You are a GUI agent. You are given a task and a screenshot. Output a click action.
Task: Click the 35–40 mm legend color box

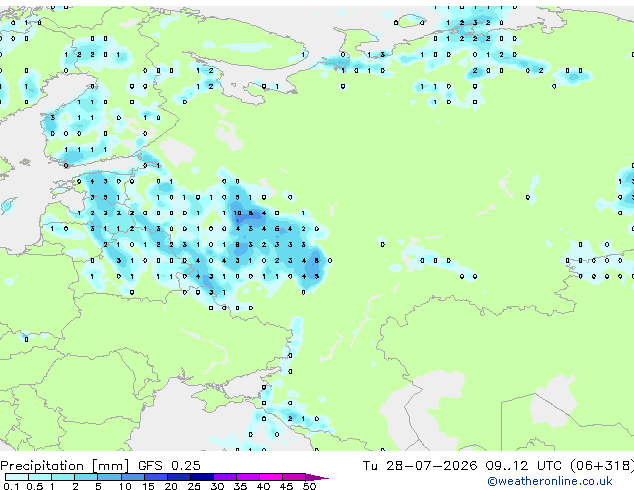point(248,477)
